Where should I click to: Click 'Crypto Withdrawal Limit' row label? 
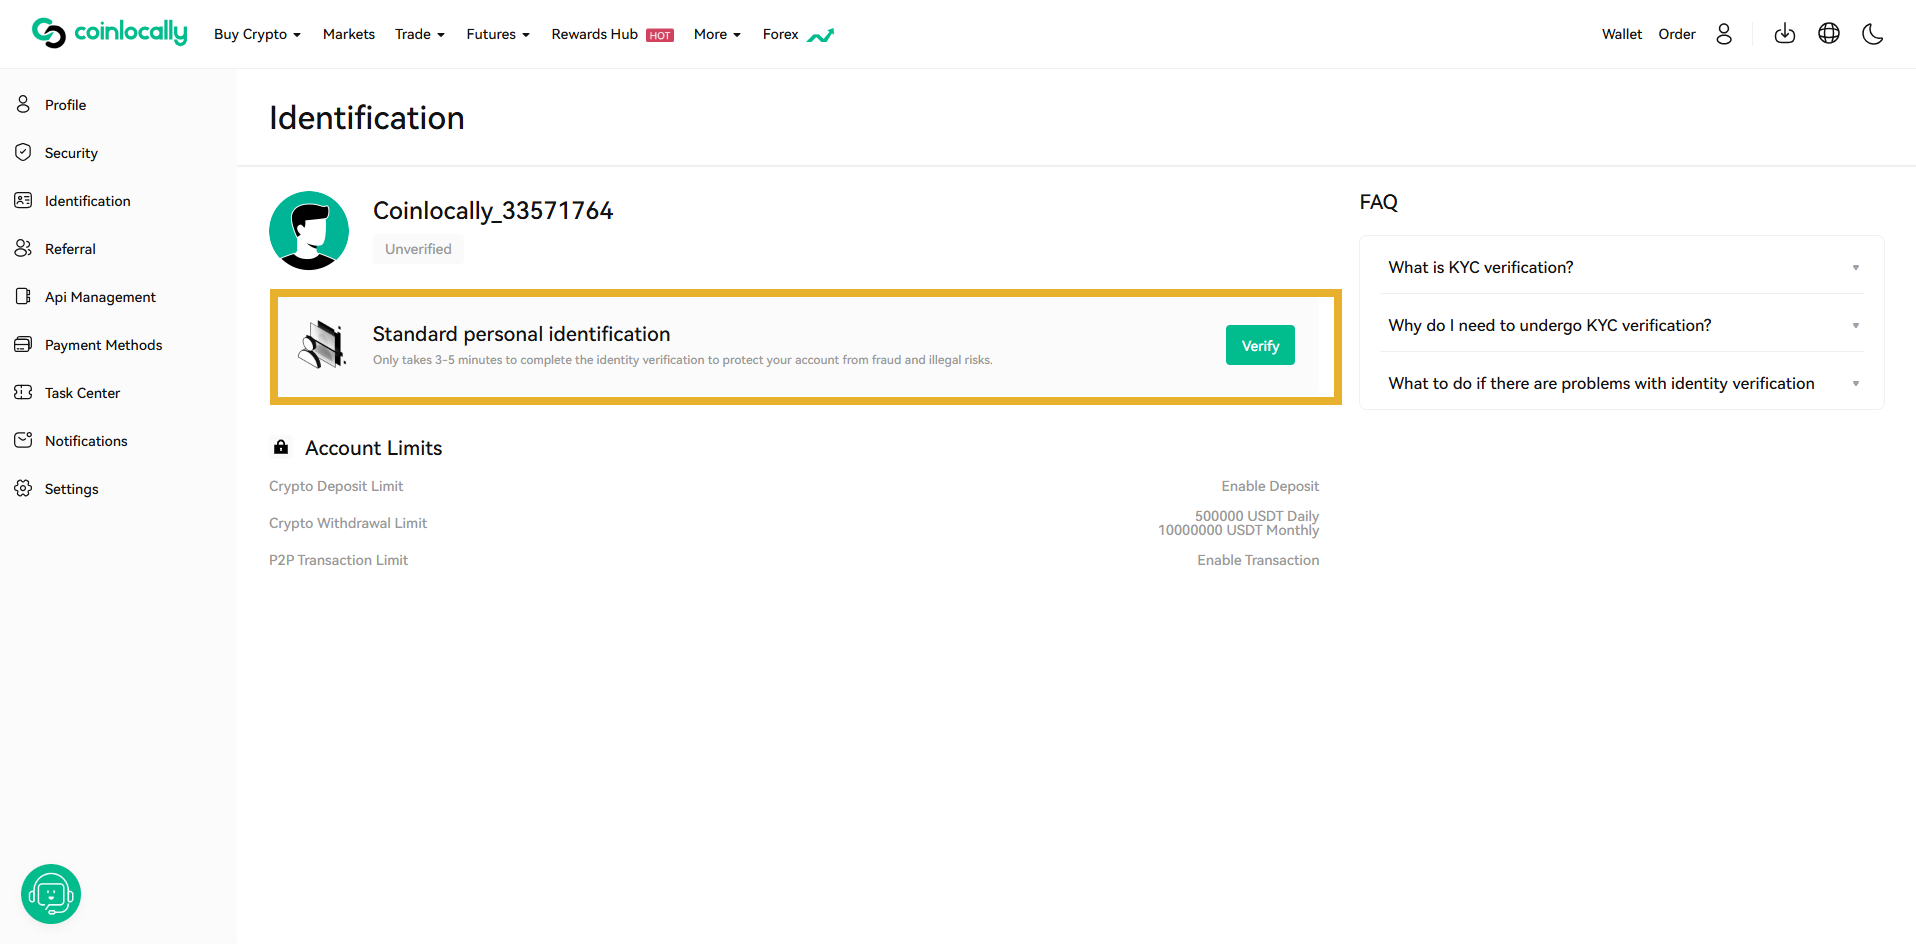pos(348,523)
